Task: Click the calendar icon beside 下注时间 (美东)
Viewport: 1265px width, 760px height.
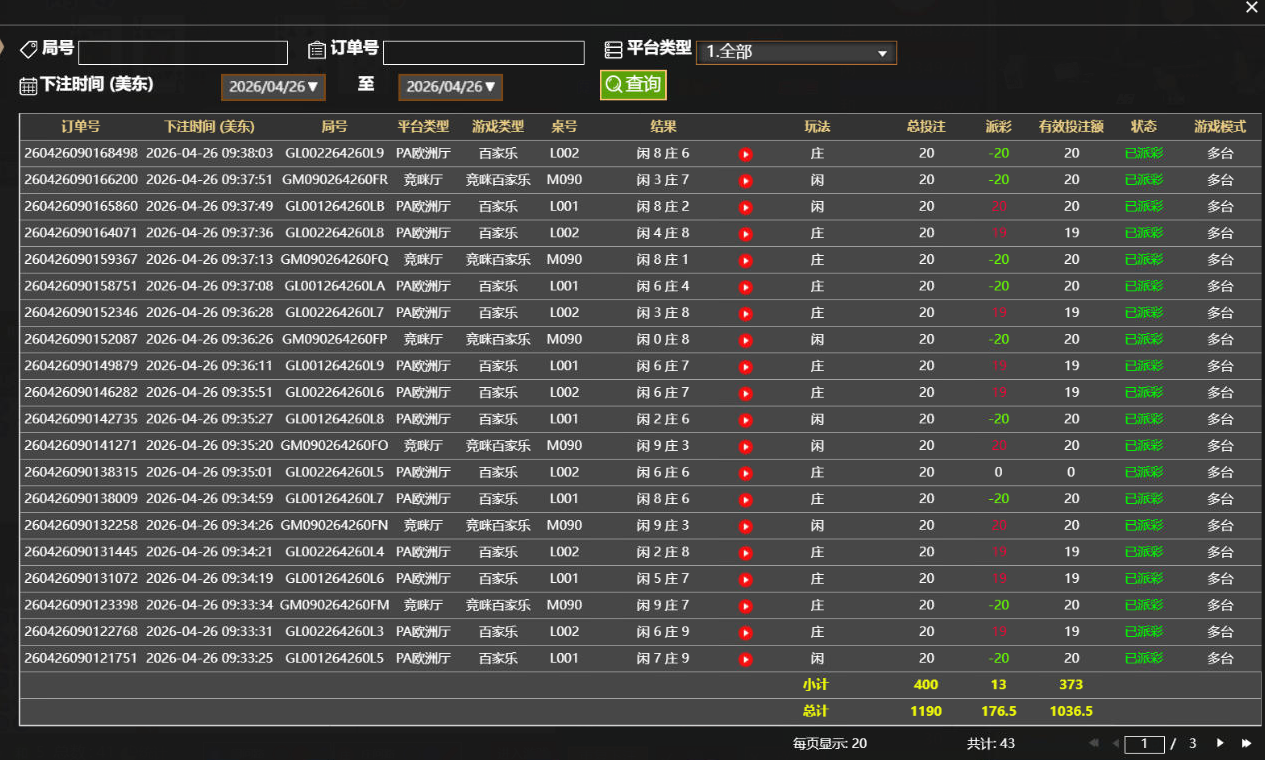Action: tap(26, 85)
